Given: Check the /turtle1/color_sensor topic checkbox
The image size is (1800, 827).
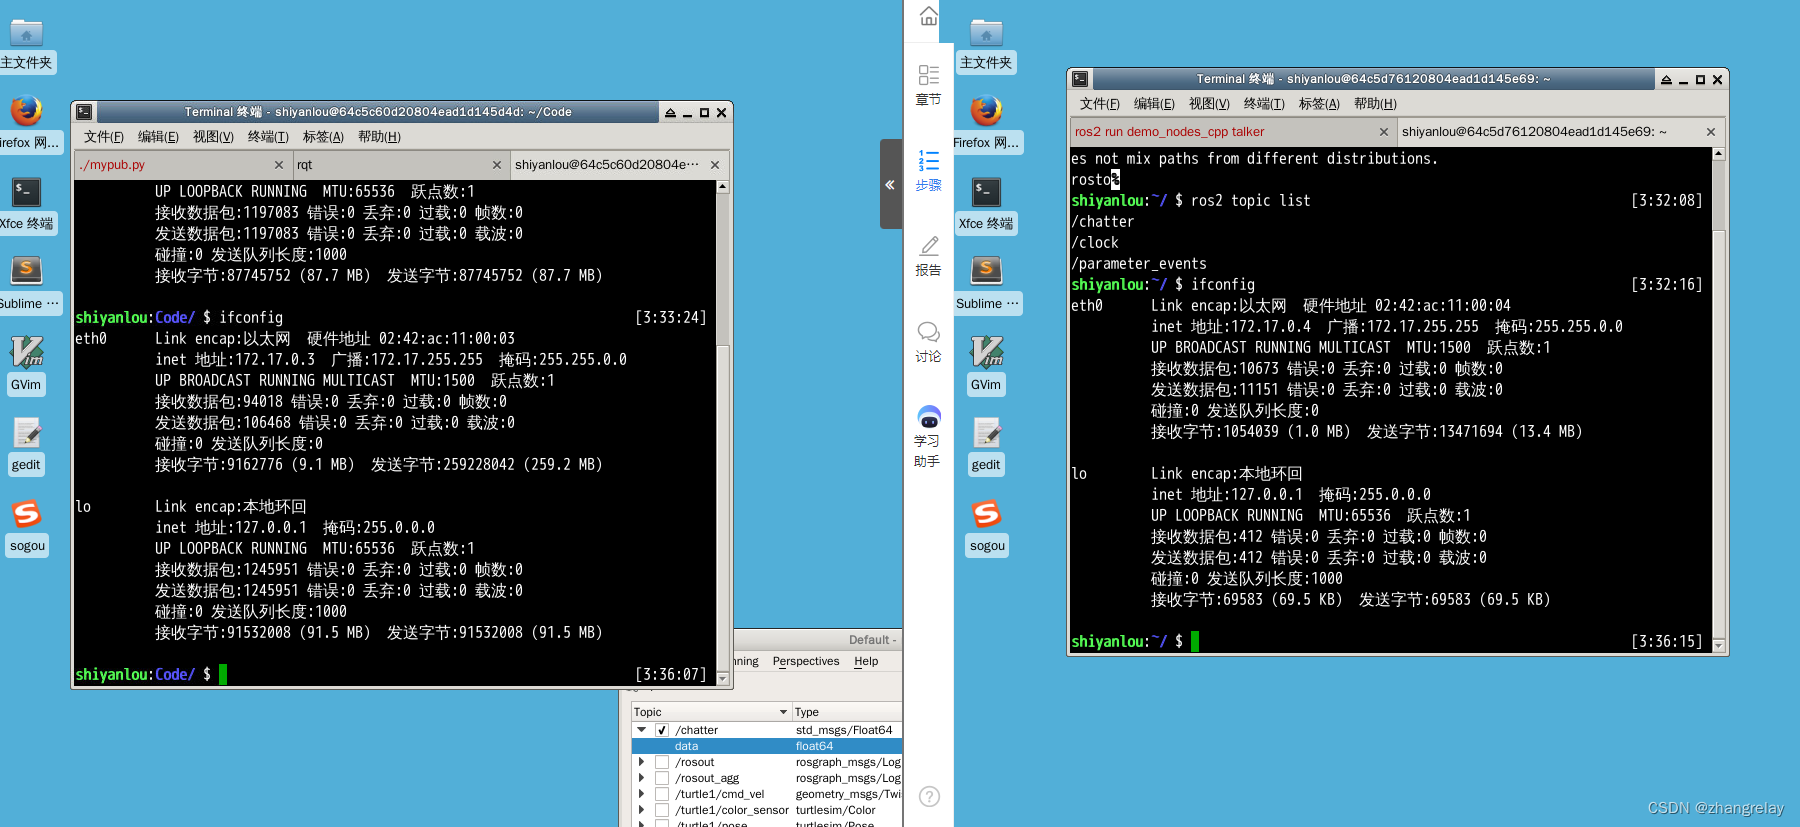Looking at the screenshot, I should click(662, 810).
